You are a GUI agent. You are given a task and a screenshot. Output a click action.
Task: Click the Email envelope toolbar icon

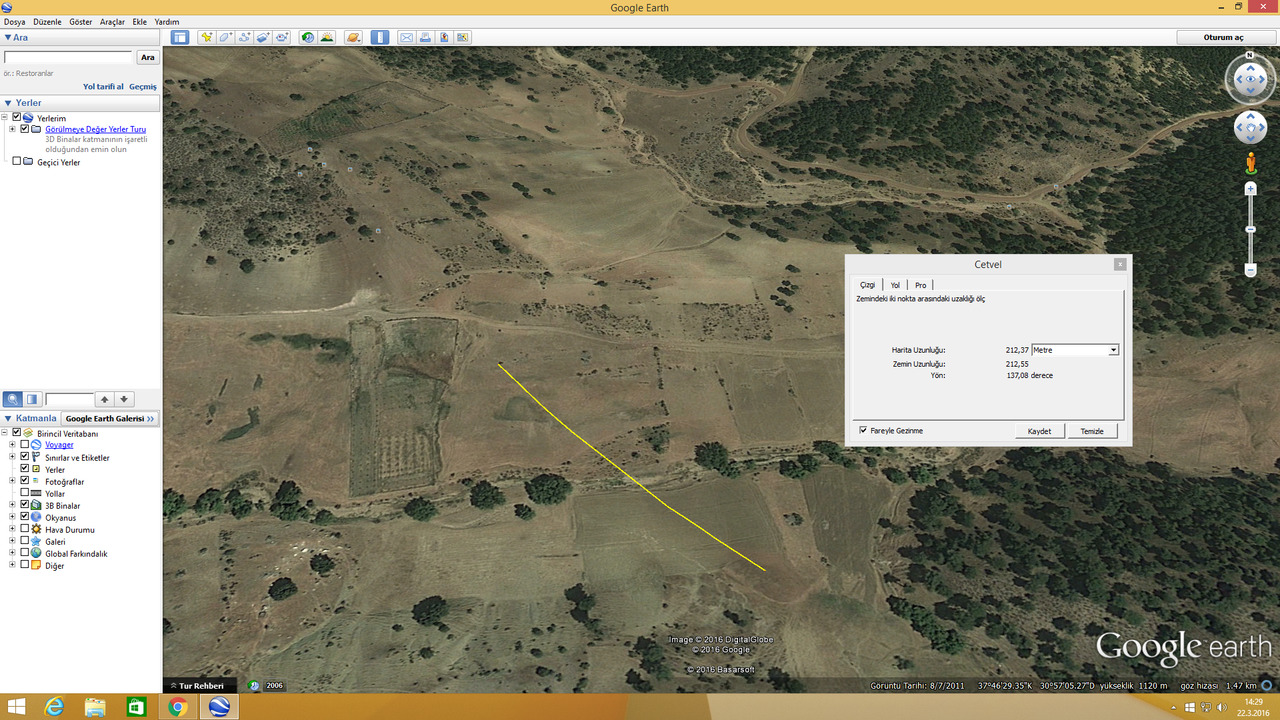(x=406, y=37)
